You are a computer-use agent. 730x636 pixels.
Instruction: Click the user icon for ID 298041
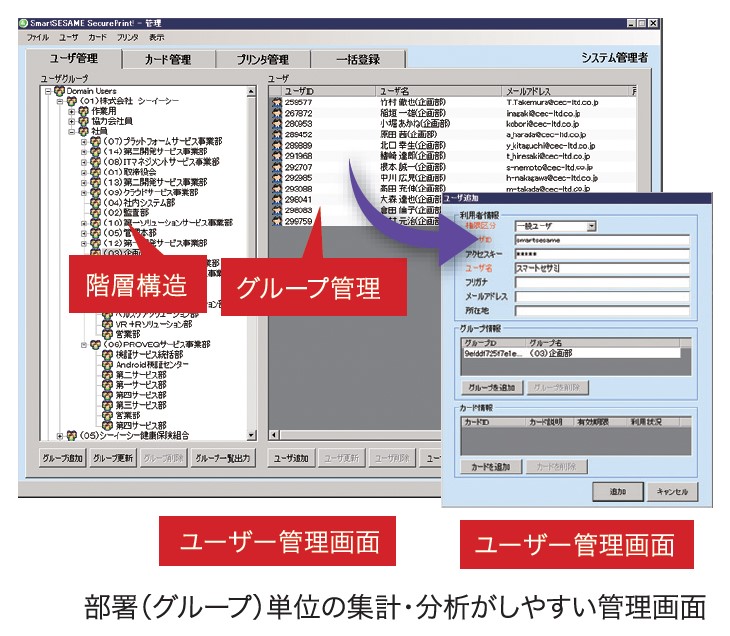(277, 200)
